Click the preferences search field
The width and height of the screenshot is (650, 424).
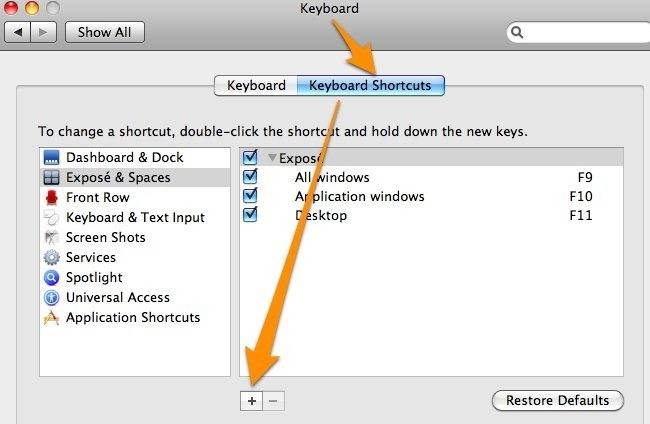pyautogui.click(x=578, y=32)
